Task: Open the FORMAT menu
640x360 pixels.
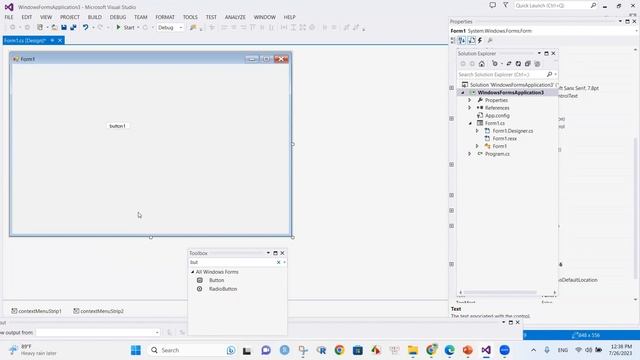Action: (165, 17)
